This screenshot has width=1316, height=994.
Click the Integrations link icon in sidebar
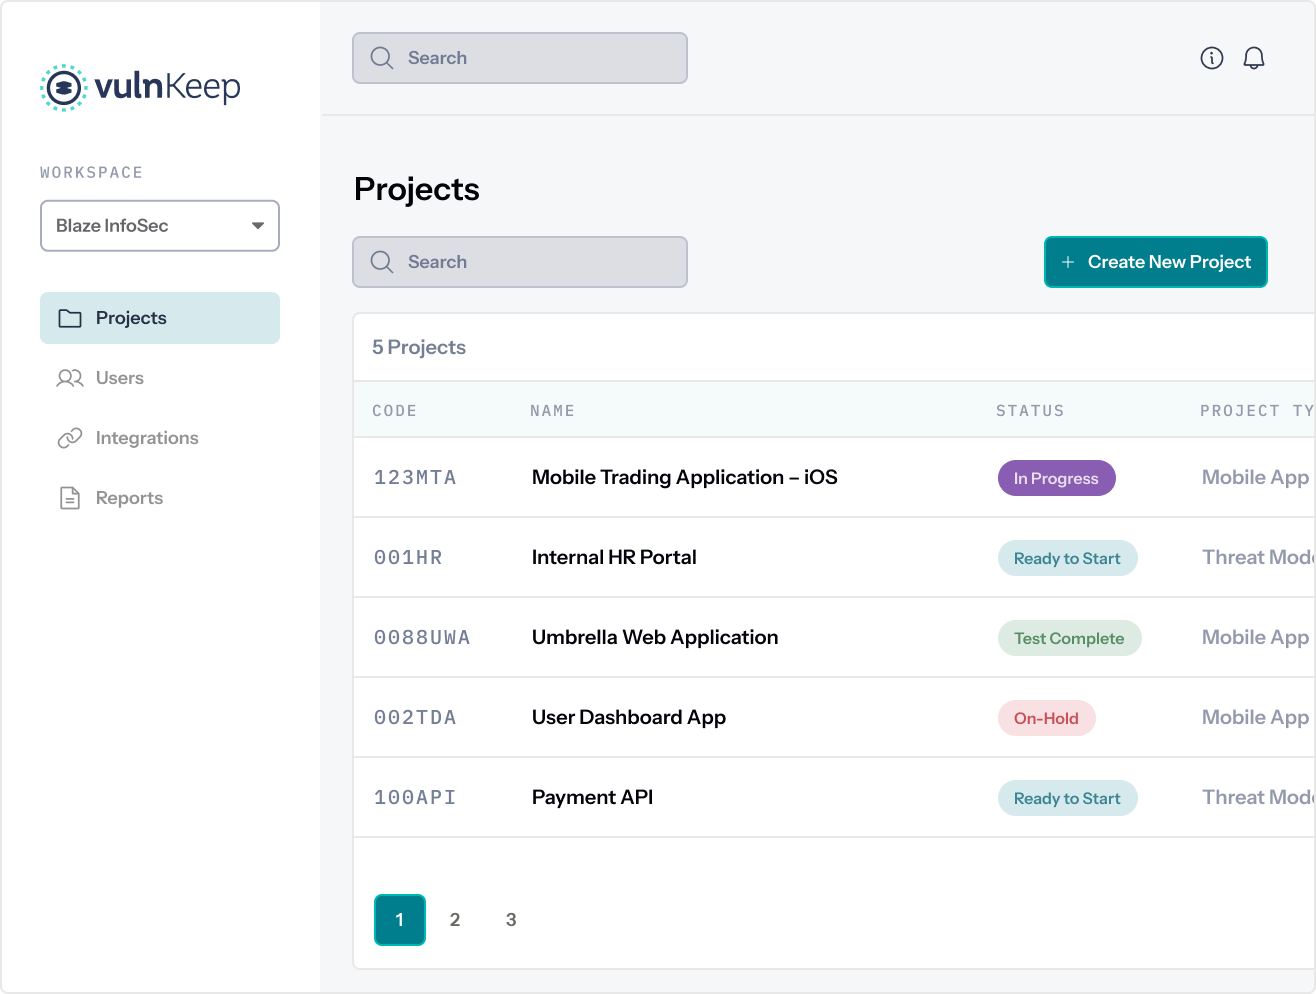coord(70,438)
